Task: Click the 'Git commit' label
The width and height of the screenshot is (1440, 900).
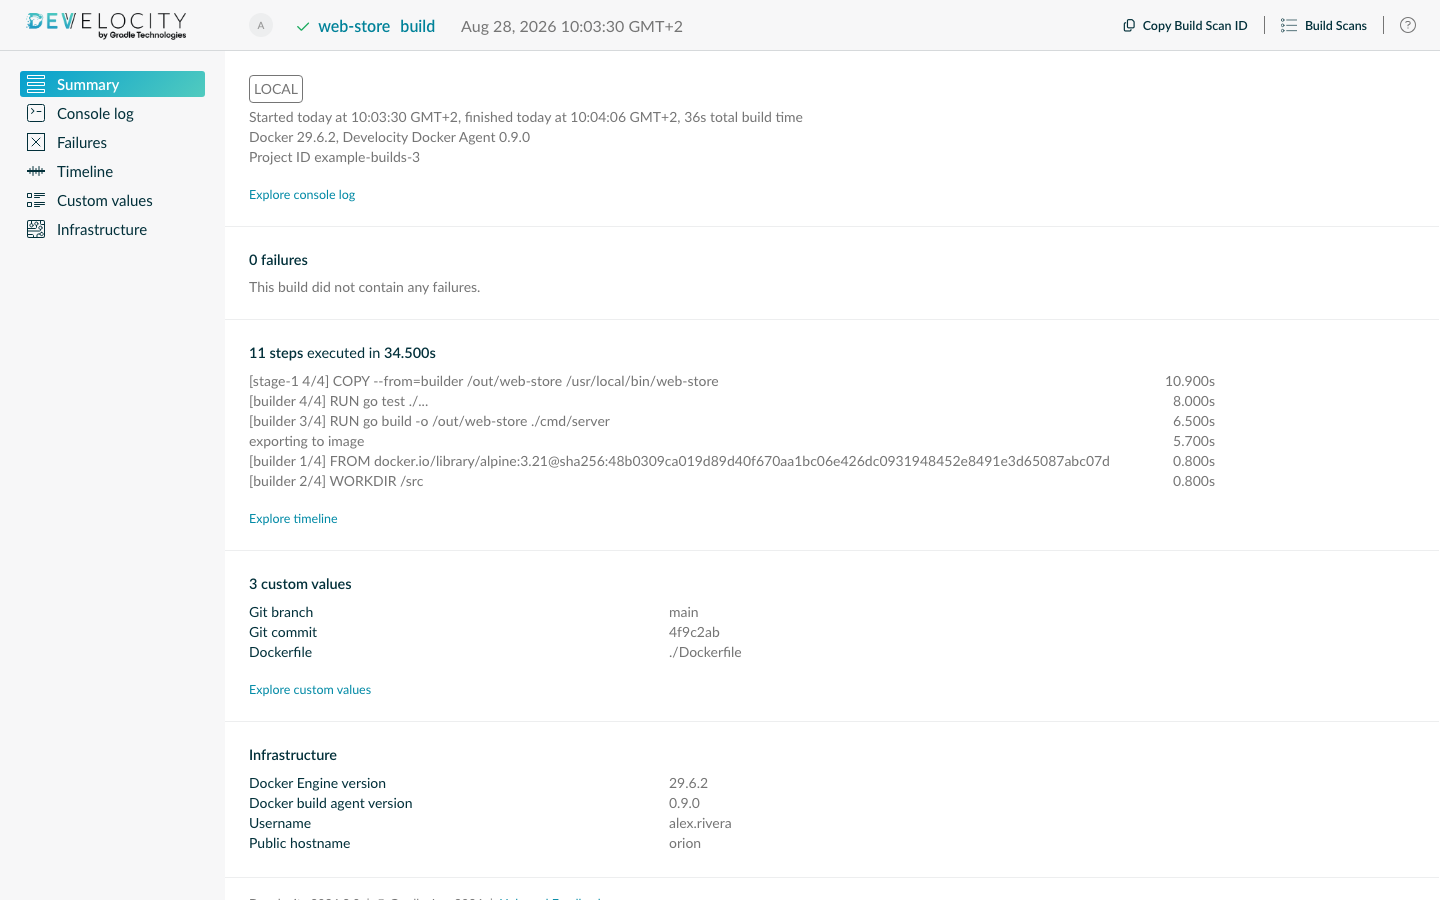Action: point(283,632)
